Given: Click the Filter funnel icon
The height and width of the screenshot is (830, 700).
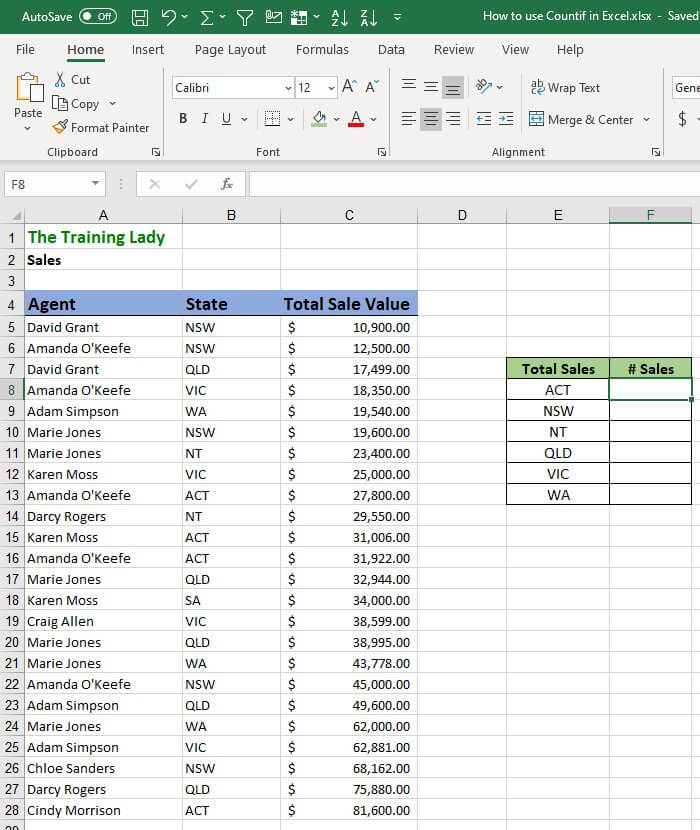Looking at the screenshot, I should (x=244, y=18).
